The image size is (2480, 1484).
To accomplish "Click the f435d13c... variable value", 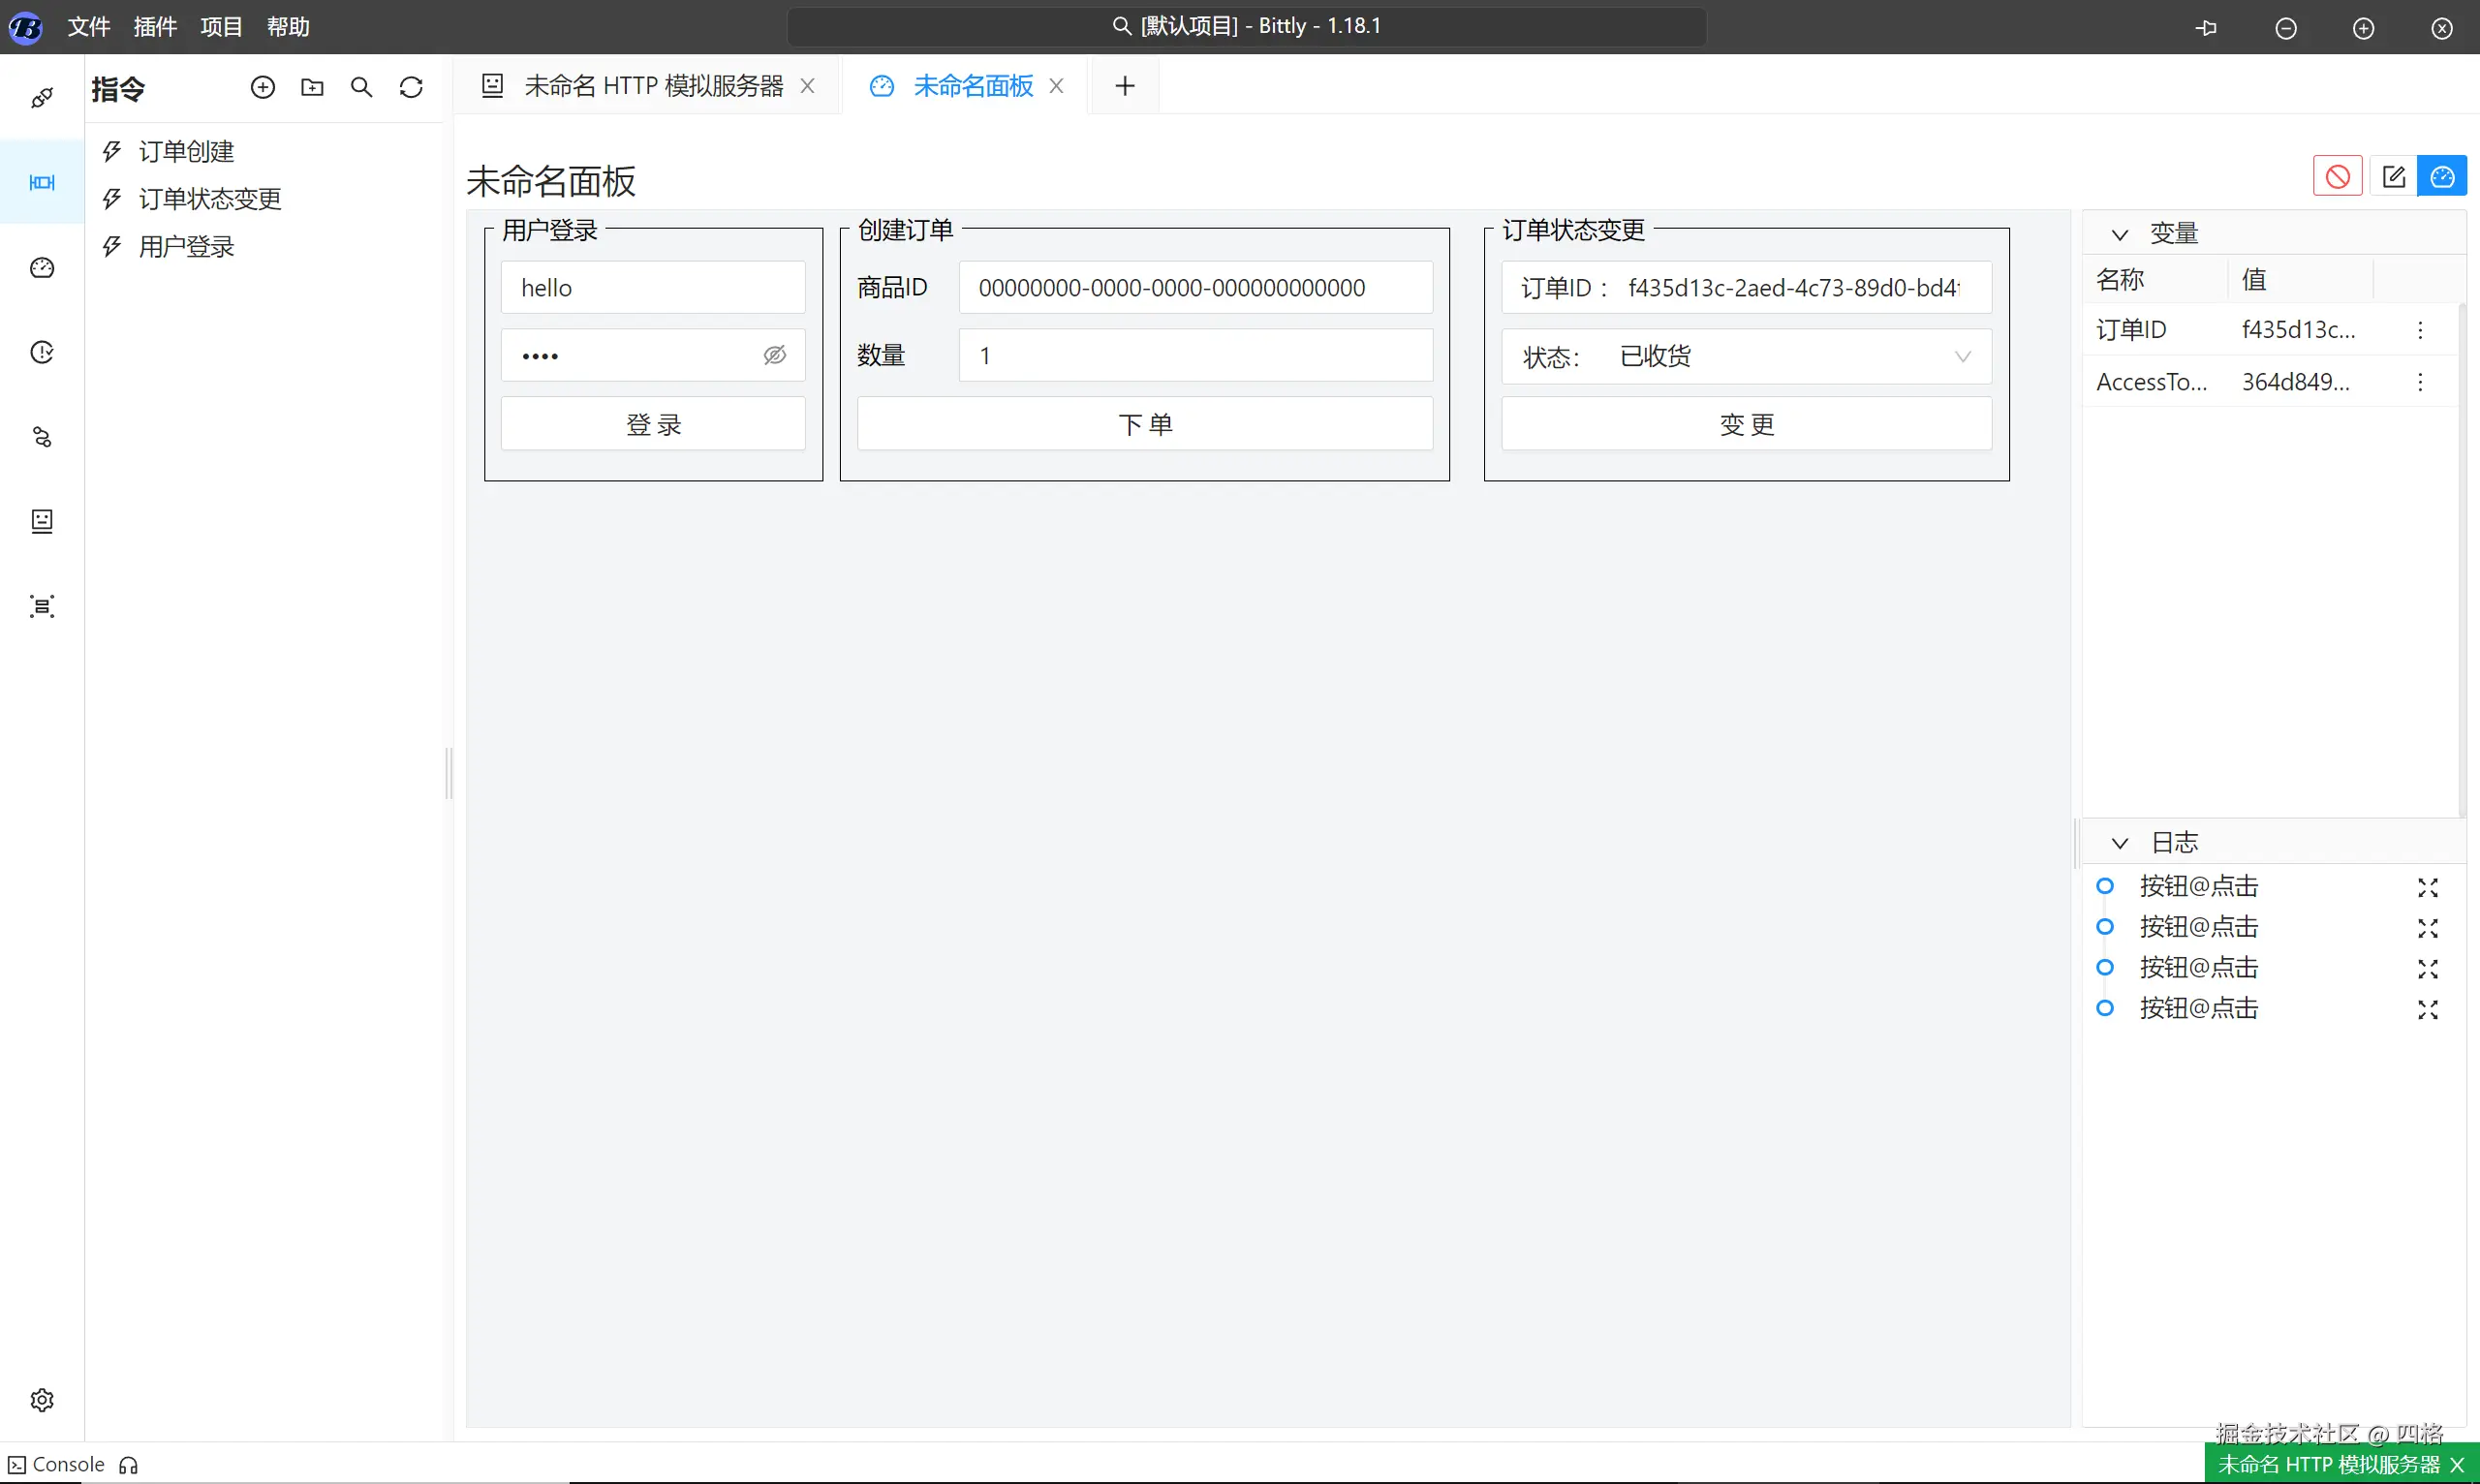I will tap(2298, 330).
